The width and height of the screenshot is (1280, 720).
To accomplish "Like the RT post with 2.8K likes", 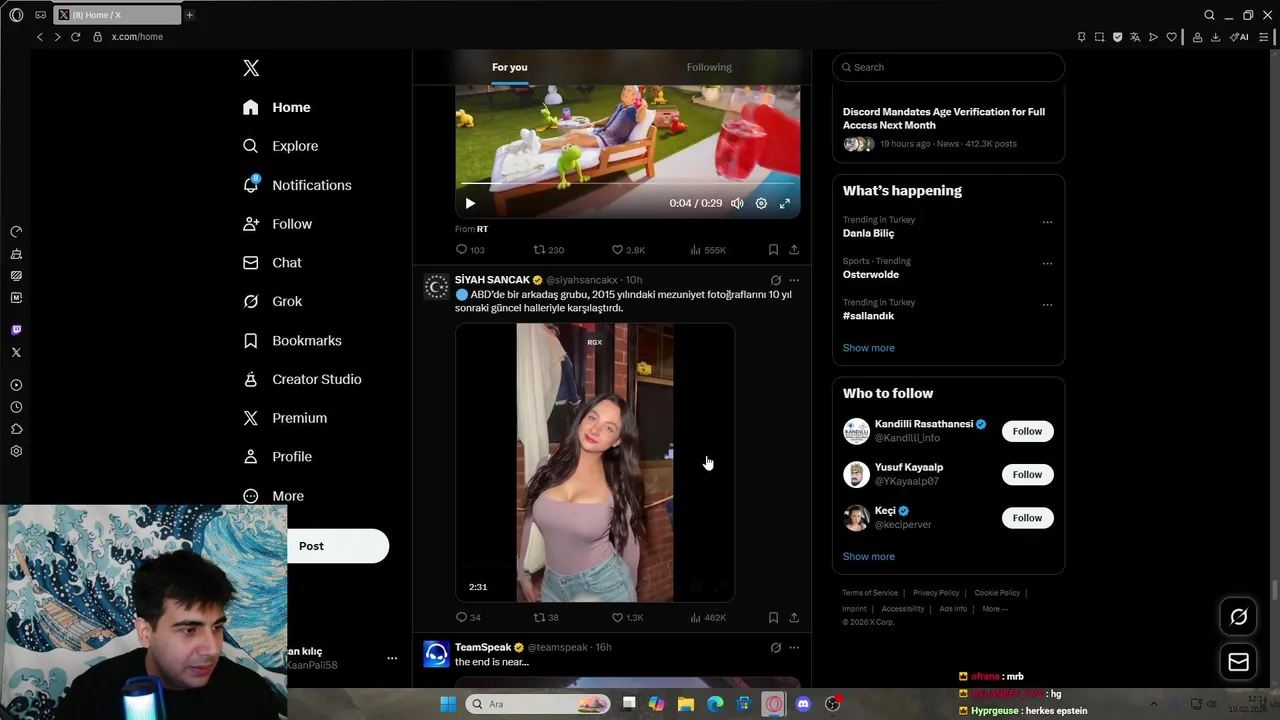I will click(x=628, y=250).
